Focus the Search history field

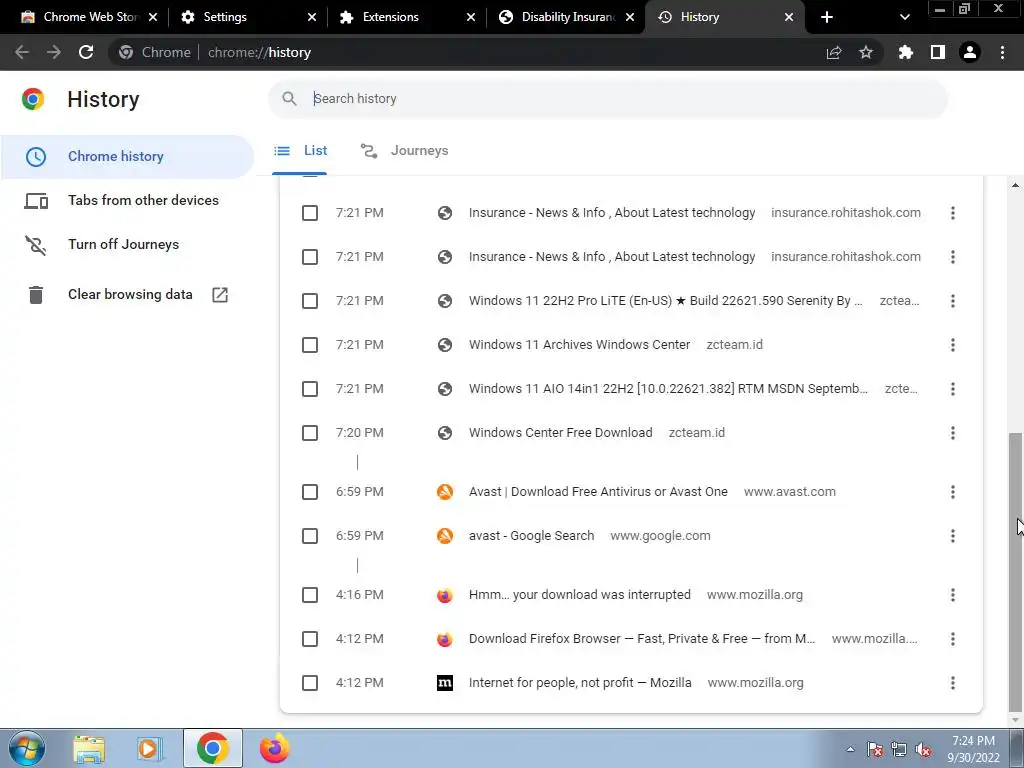(607, 99)
